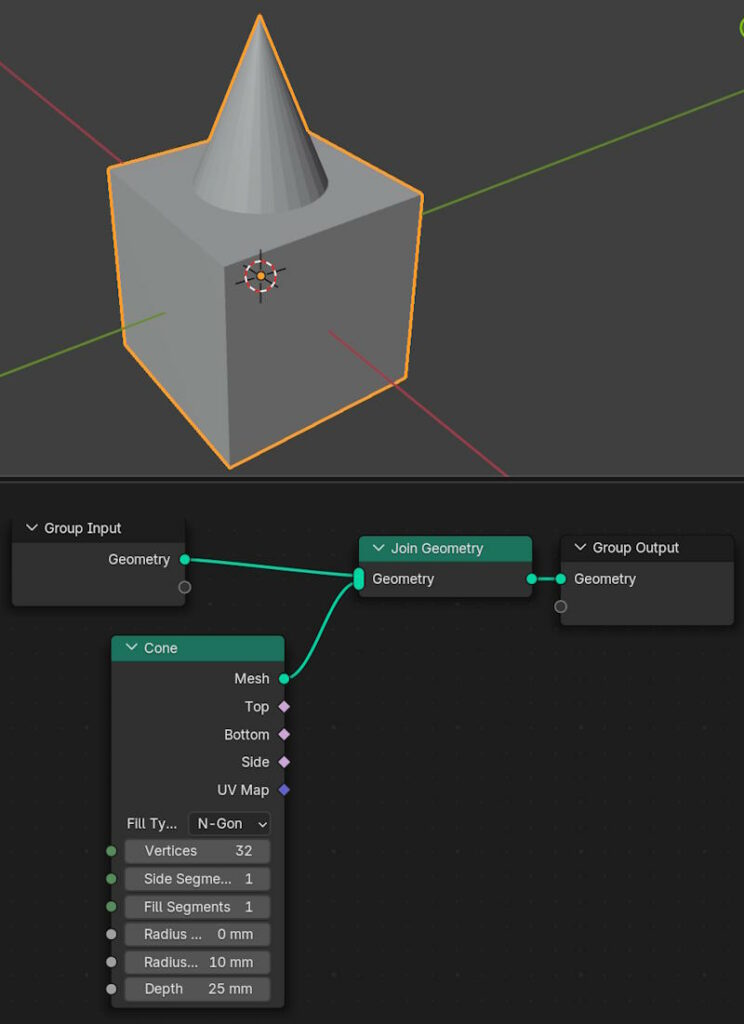Click the Cone node's Mesh output socket
This screenshot has height=1024, width=744.
[284, 679]
